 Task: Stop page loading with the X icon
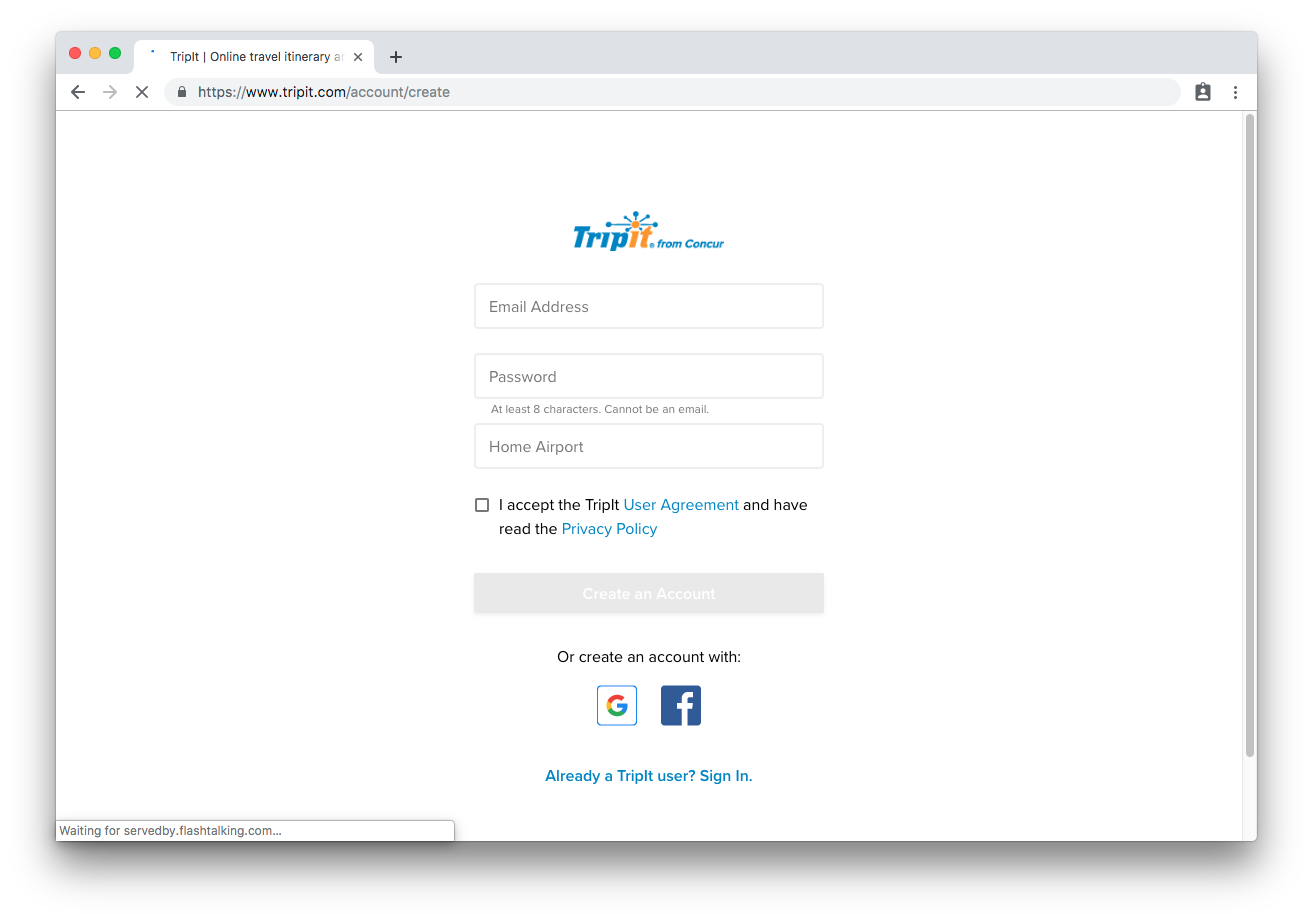tap(142, 92)
